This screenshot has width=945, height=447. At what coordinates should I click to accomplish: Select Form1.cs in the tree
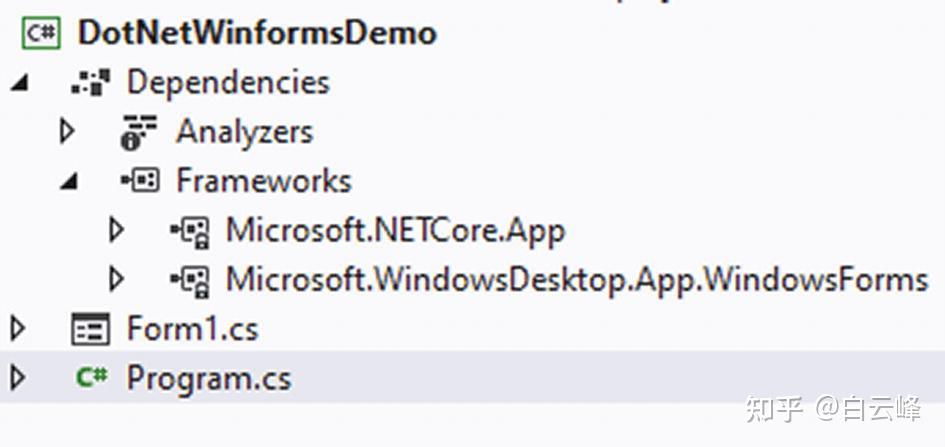193,329
